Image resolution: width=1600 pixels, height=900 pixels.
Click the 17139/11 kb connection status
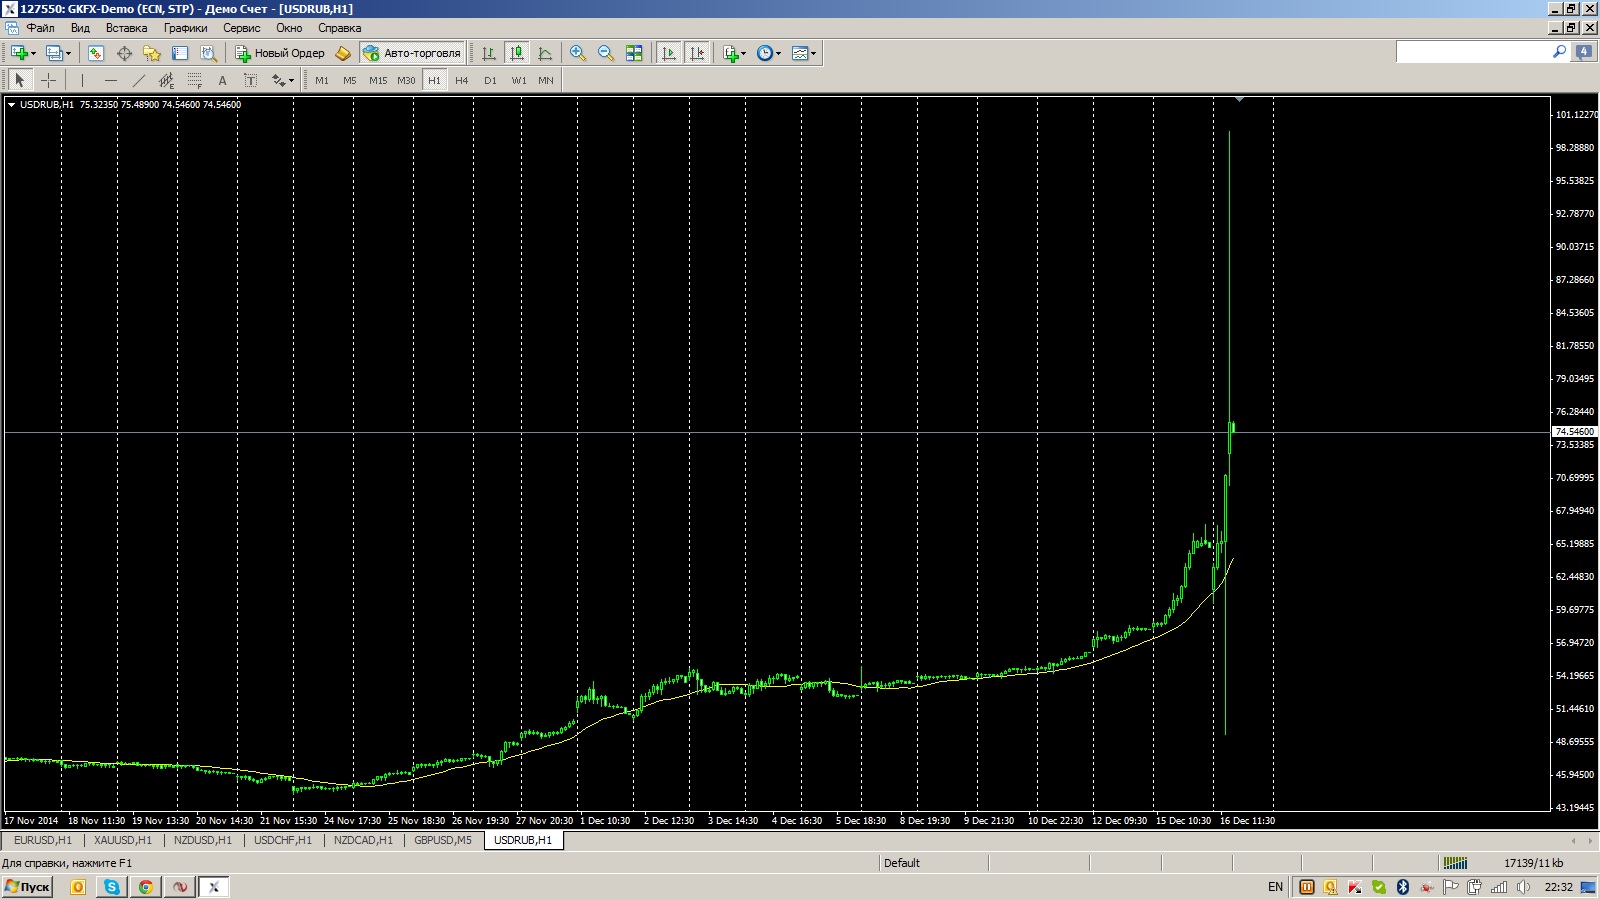point(1533,863)
